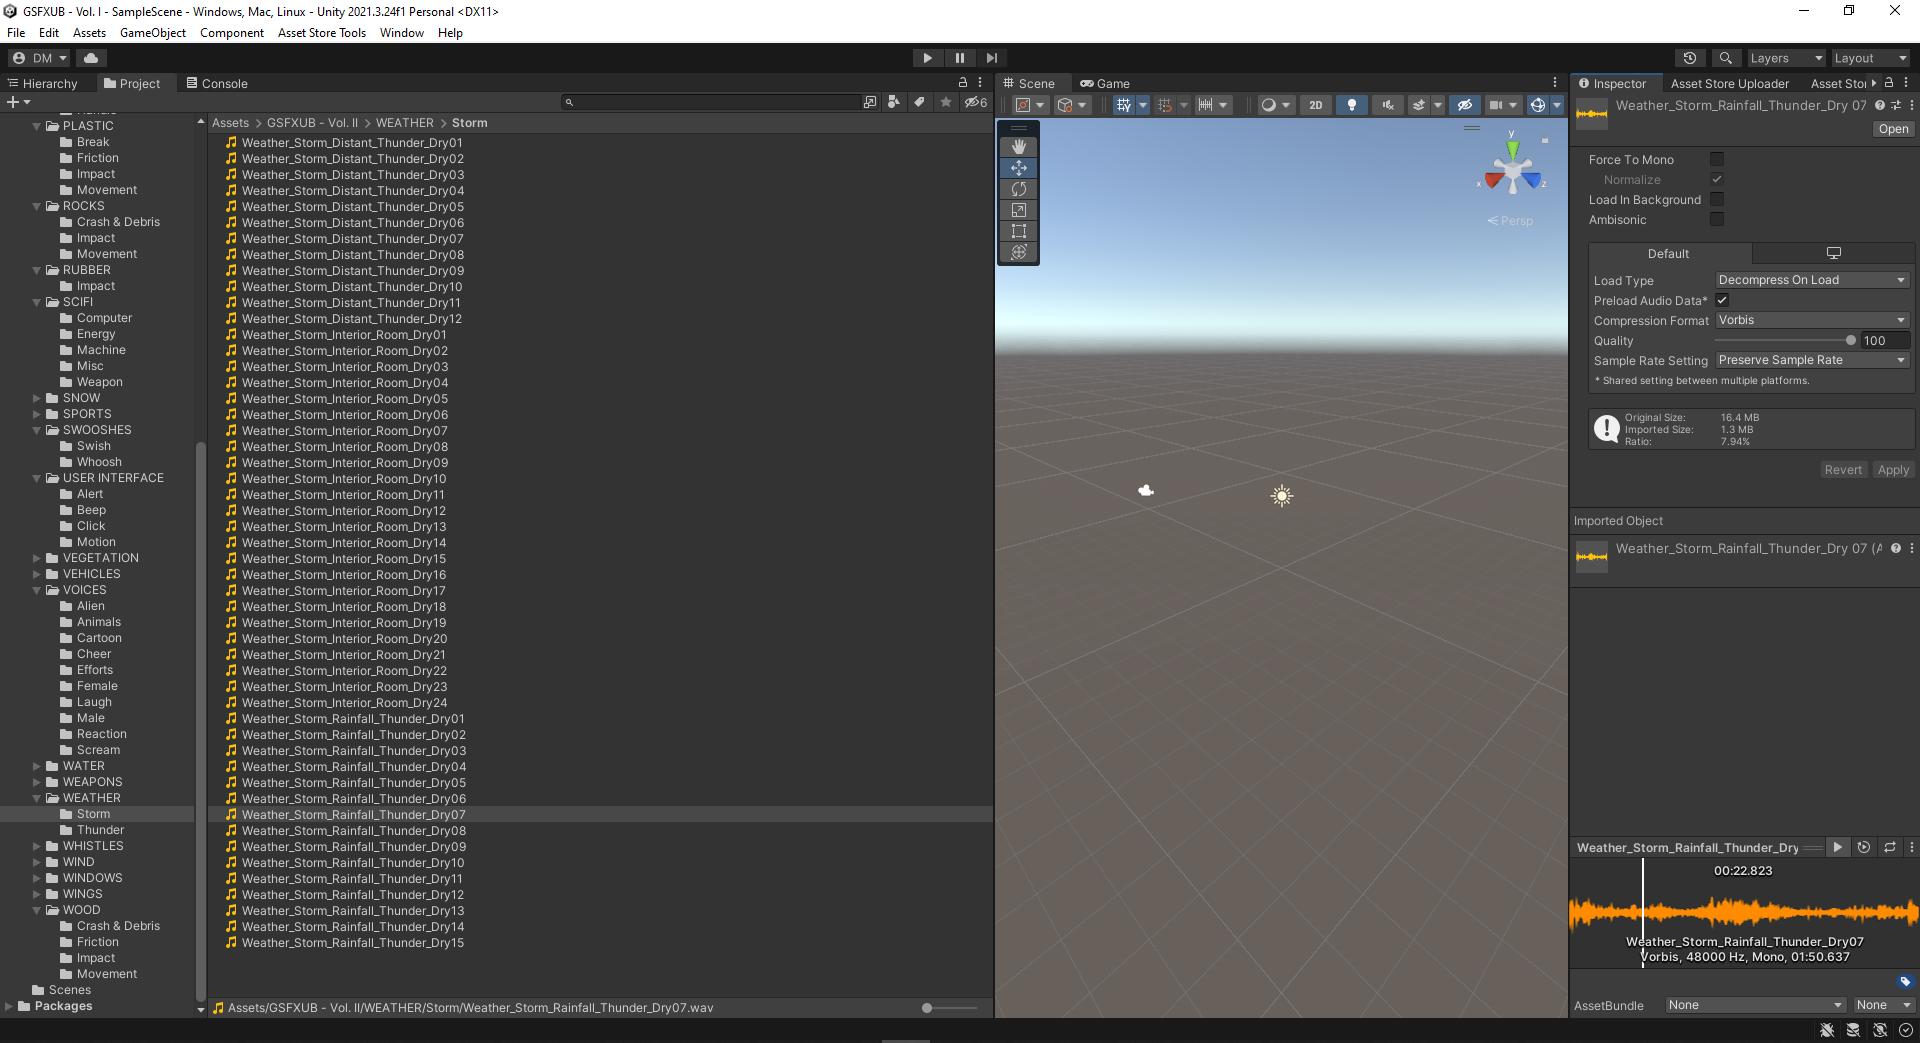The width and height of the screenshot is (1920, 1043).
Task: Click the Inspector help icon
Action: pos(1880,105)
